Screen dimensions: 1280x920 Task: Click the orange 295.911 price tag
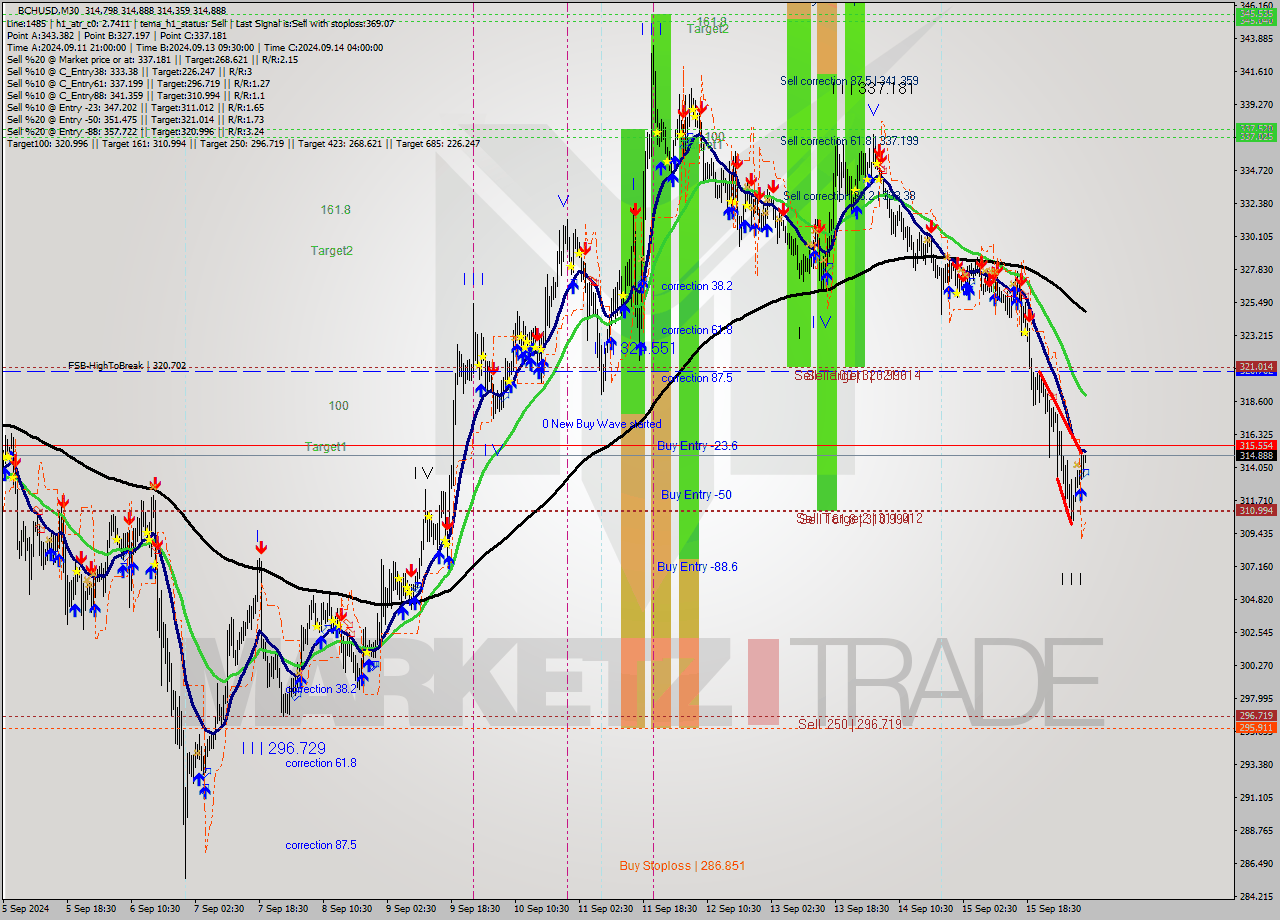click(x=1256, y=728)
